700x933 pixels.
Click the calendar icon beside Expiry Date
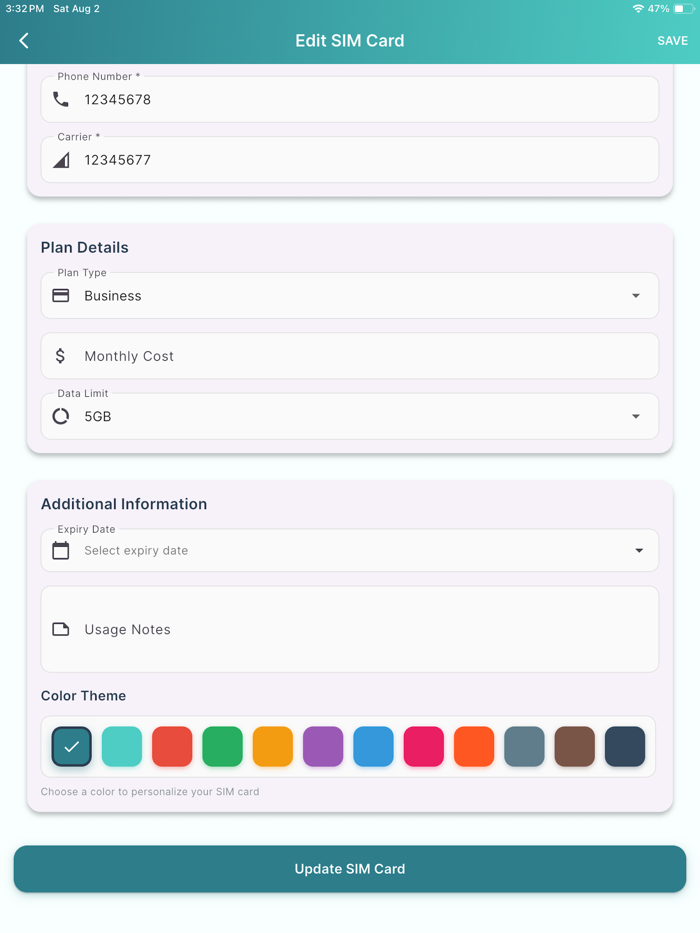(x=60, y=550)
